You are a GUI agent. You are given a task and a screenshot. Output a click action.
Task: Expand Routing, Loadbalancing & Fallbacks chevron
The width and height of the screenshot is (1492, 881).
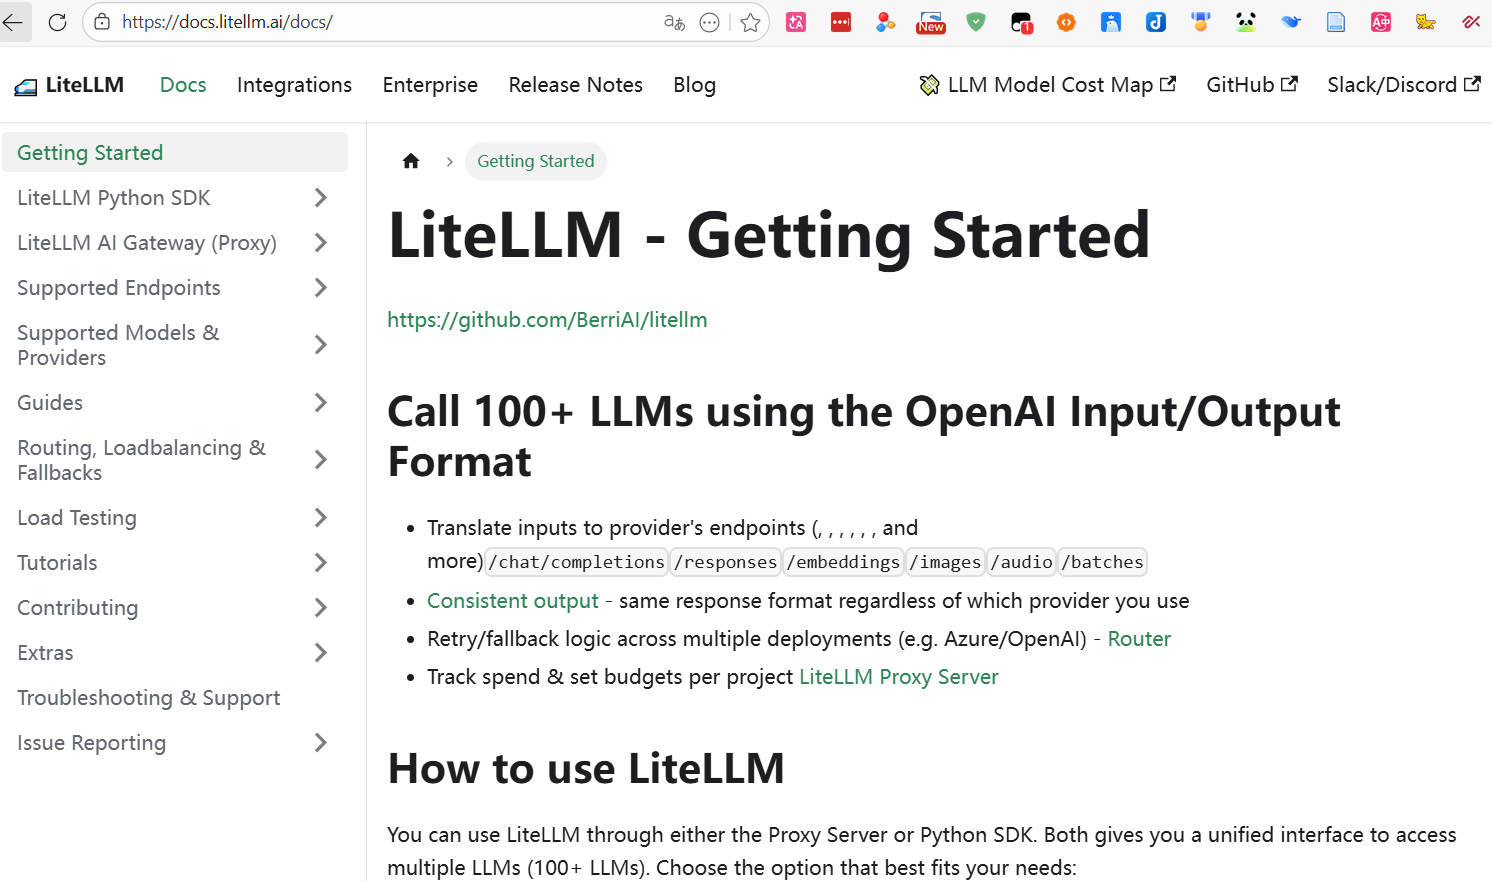coord(320,460)
